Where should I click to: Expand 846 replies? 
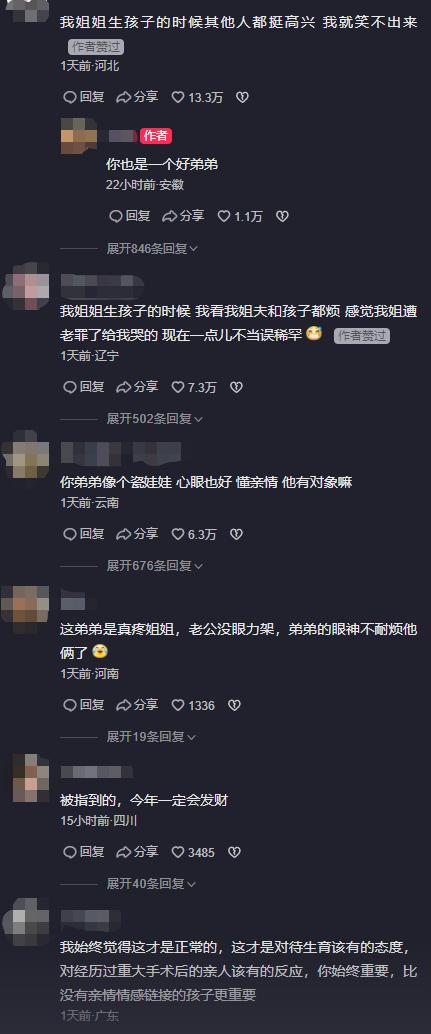point(152,249)
